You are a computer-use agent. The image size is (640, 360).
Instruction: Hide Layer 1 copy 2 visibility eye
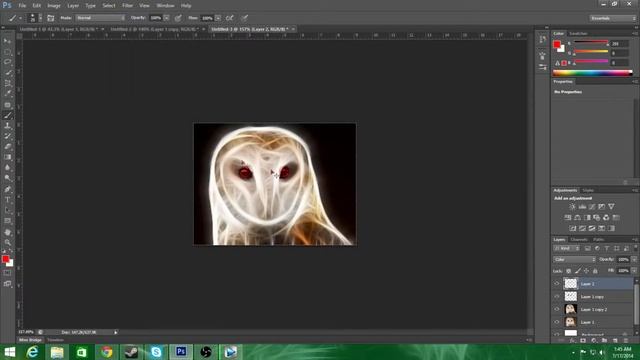point(557,309)
